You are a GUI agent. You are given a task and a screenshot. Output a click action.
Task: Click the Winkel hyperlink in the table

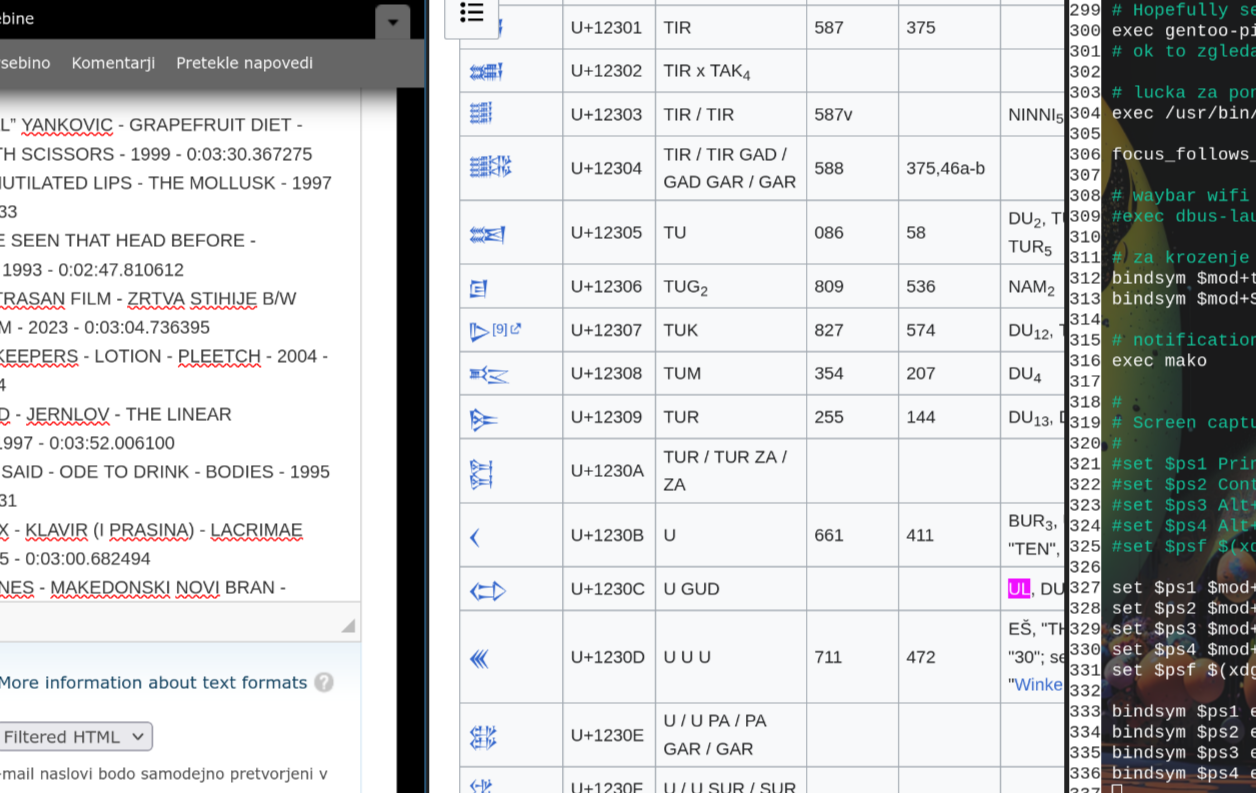tap(1038, 685)
